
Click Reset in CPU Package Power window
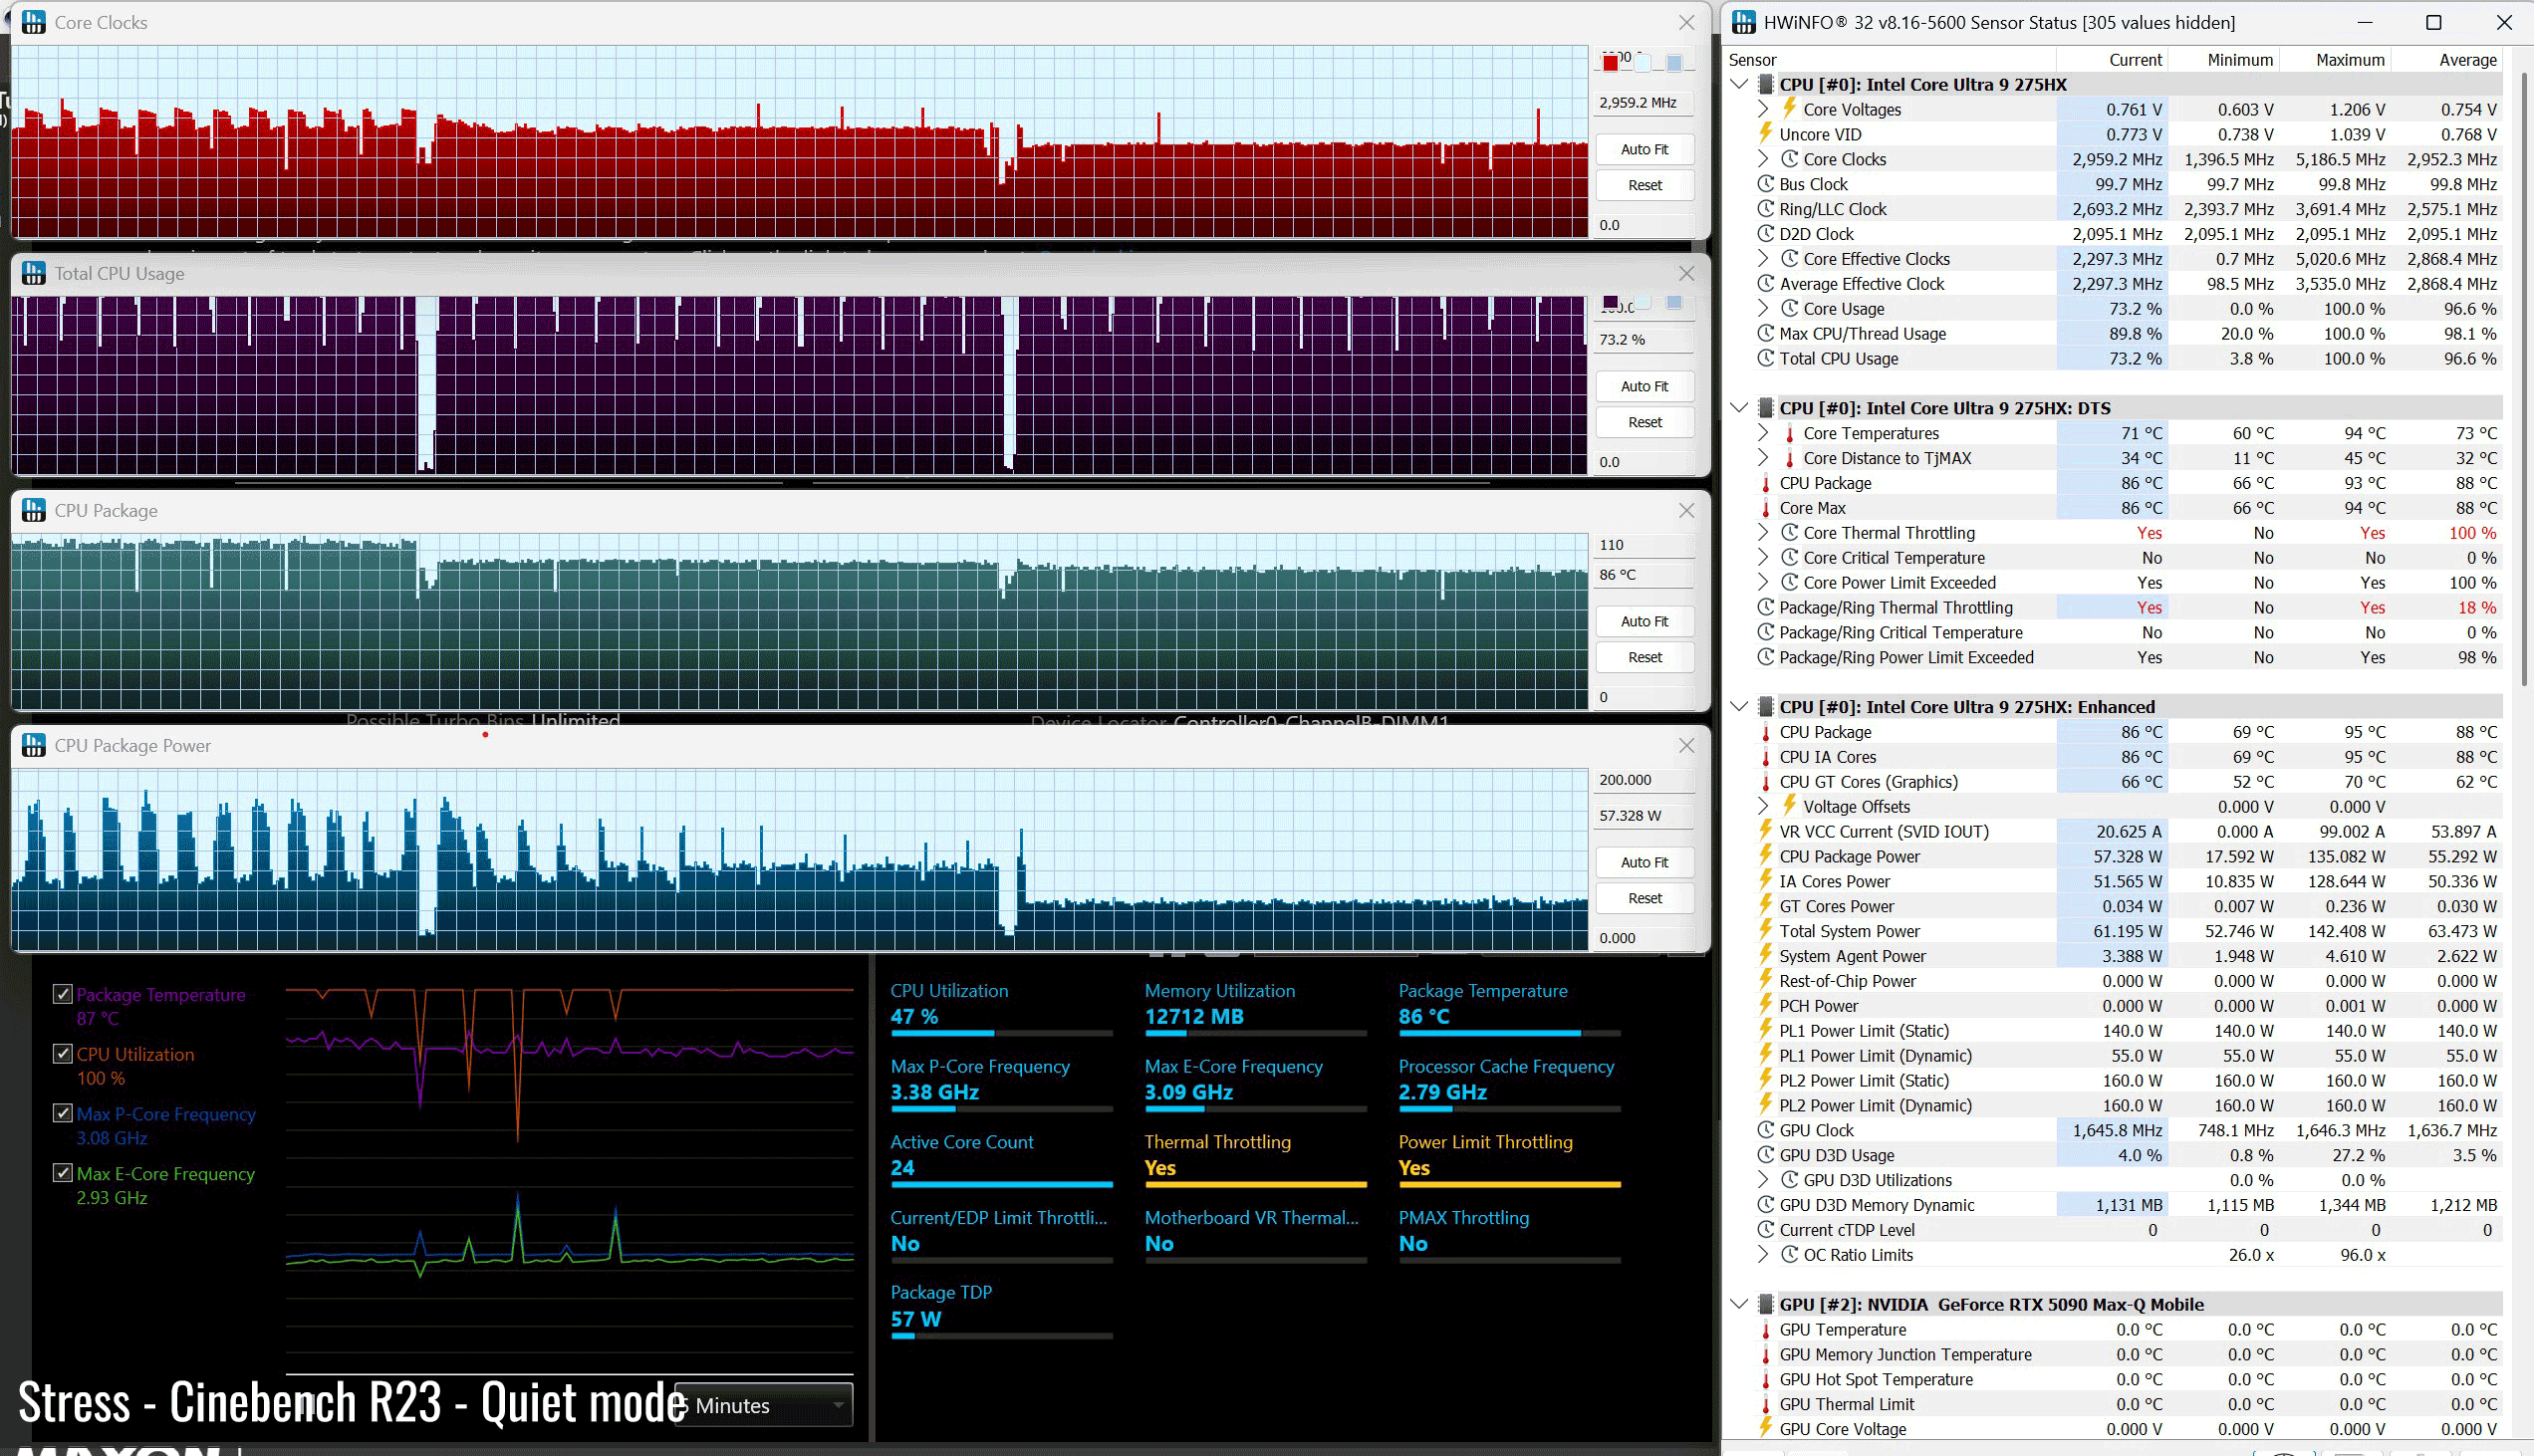tap(1644, 898)
